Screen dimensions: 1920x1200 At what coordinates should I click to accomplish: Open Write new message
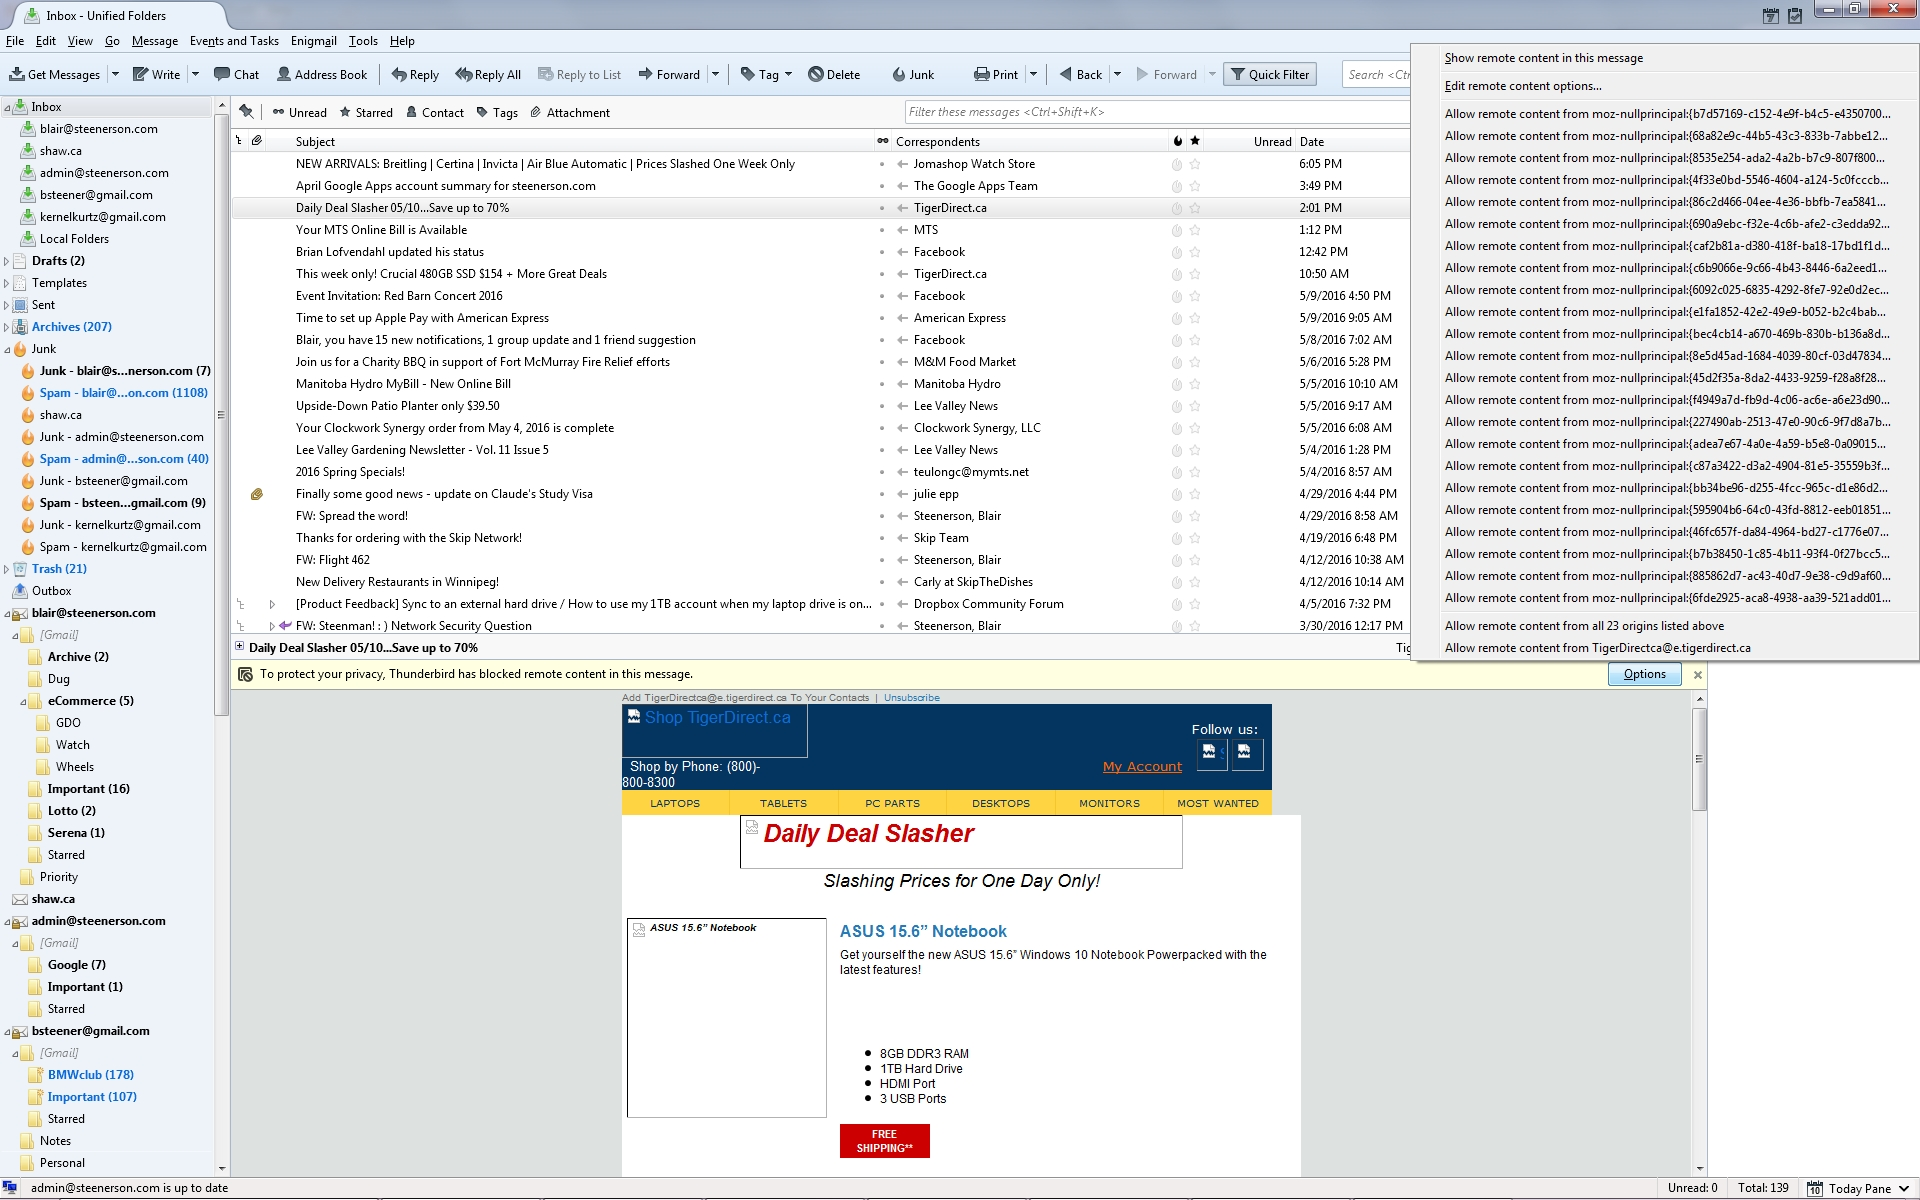156,74
